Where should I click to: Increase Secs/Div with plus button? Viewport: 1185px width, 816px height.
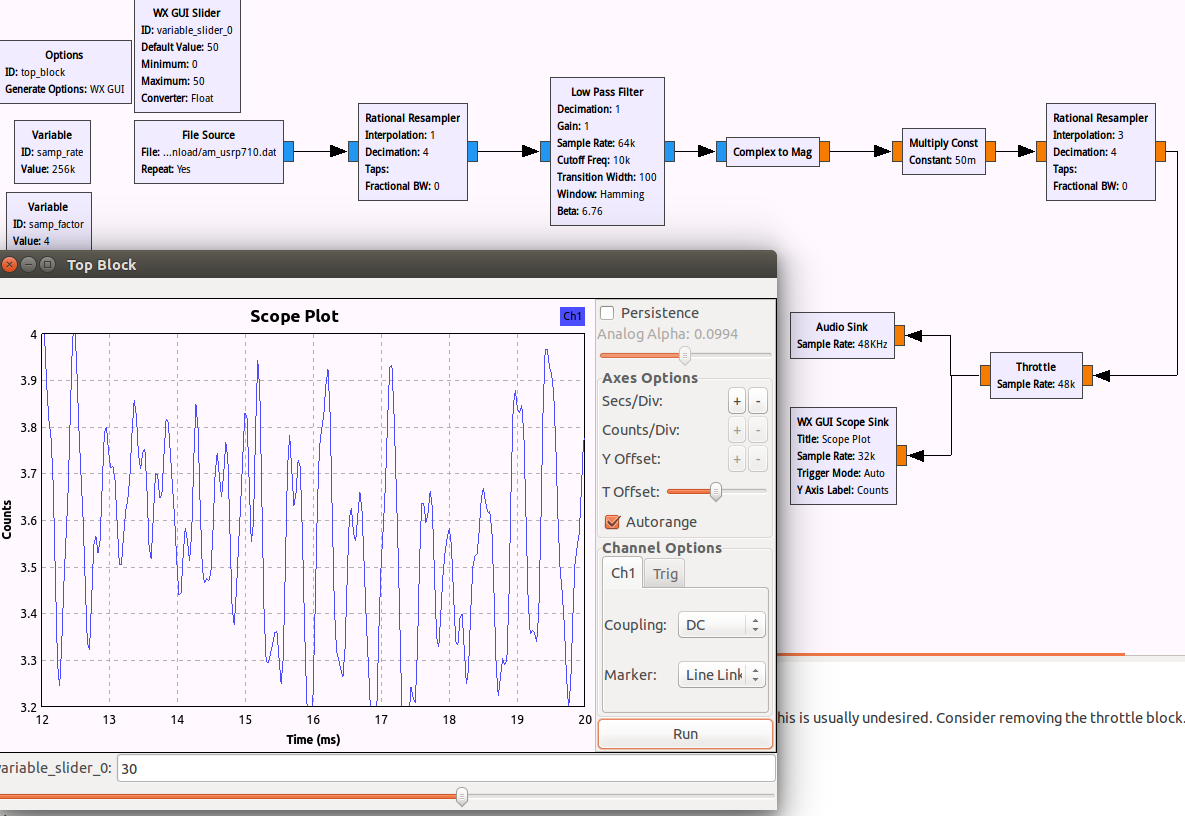pos(737,402)
